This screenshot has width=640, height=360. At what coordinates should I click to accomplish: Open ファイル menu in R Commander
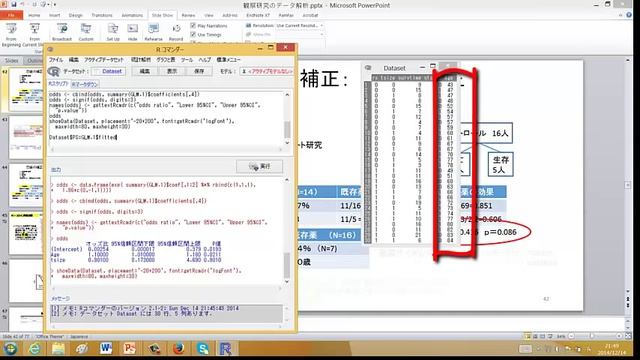click(56, 60)
